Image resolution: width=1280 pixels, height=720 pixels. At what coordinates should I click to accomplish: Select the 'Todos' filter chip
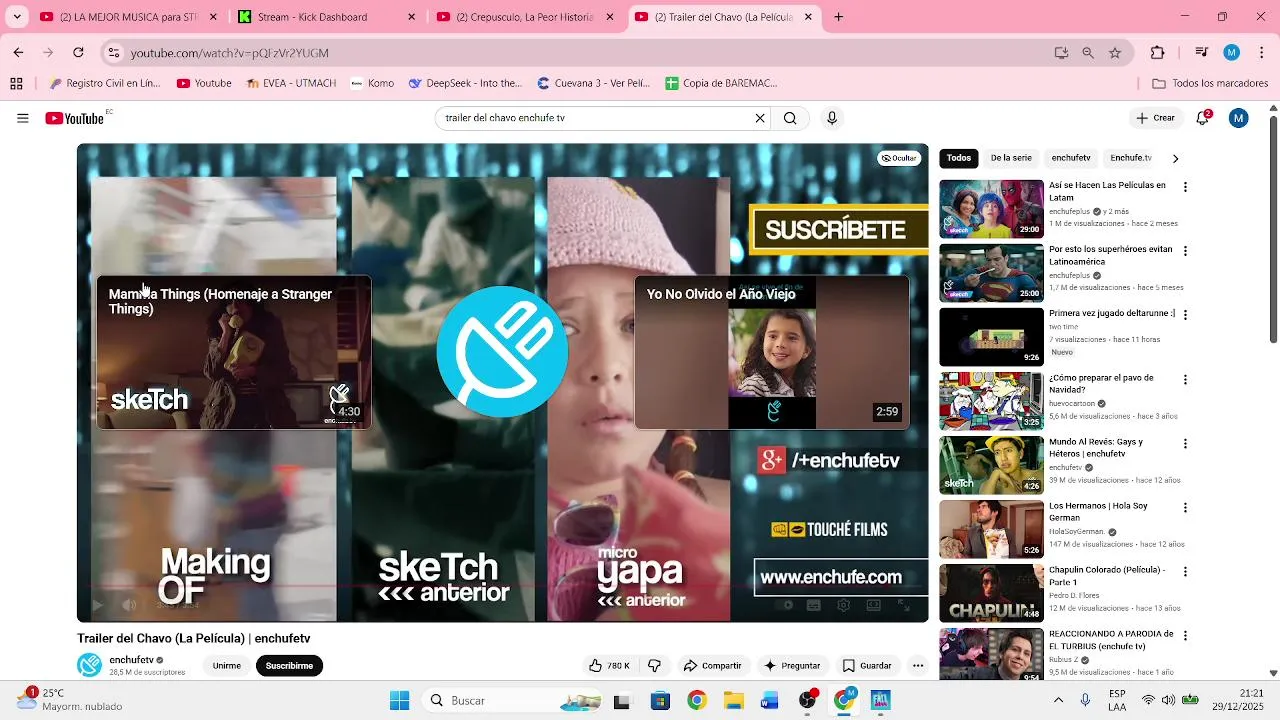[959, 158]
